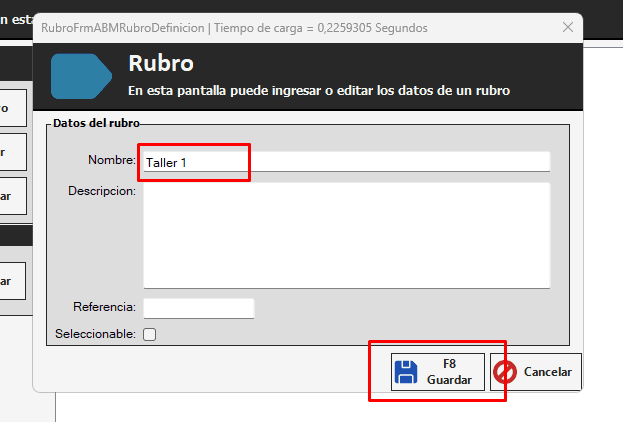
Task: Select the Referencia input box
Action: pyautogui.click(x=199, y=308)
